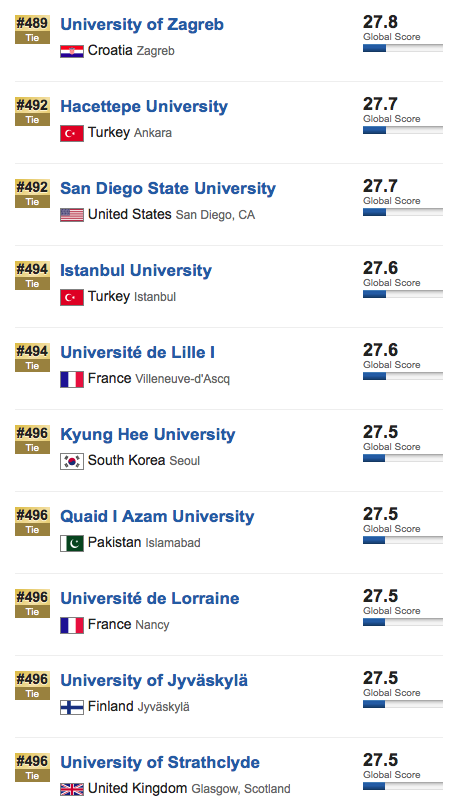Screen dimensions: 455x807
Task: Click the France flag beside Nancy
Action: coord(72,625)
